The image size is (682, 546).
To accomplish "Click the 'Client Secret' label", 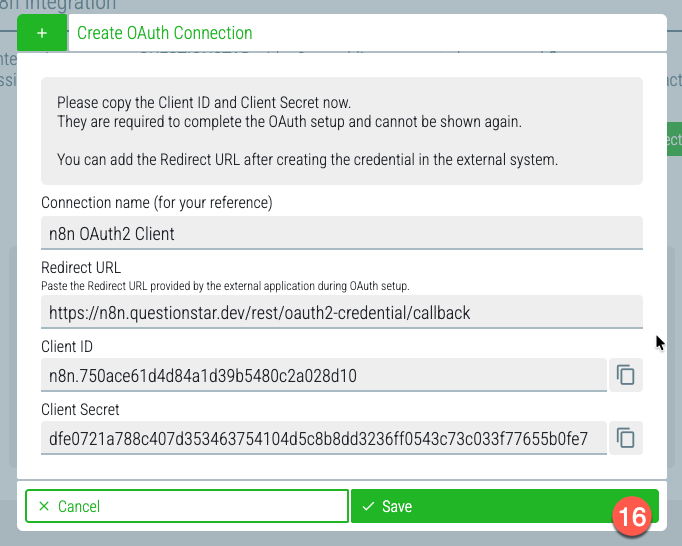I will tap(80, 409).
